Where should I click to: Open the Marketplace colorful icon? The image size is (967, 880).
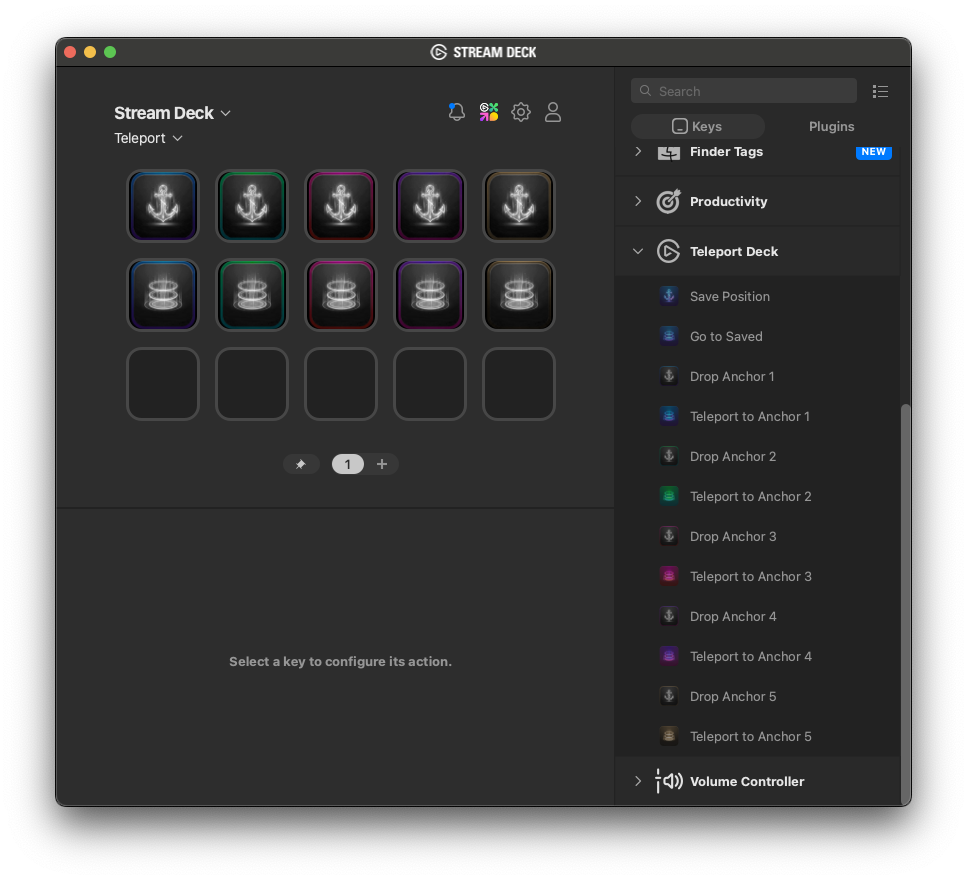pos(488,112)
